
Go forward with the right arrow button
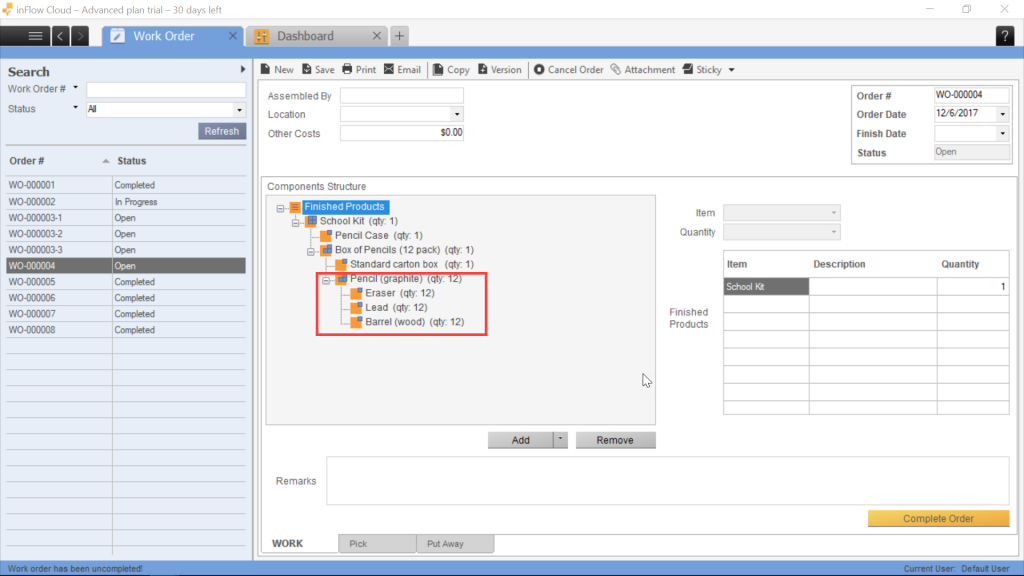pyautogui.click(x=80, y=36)
